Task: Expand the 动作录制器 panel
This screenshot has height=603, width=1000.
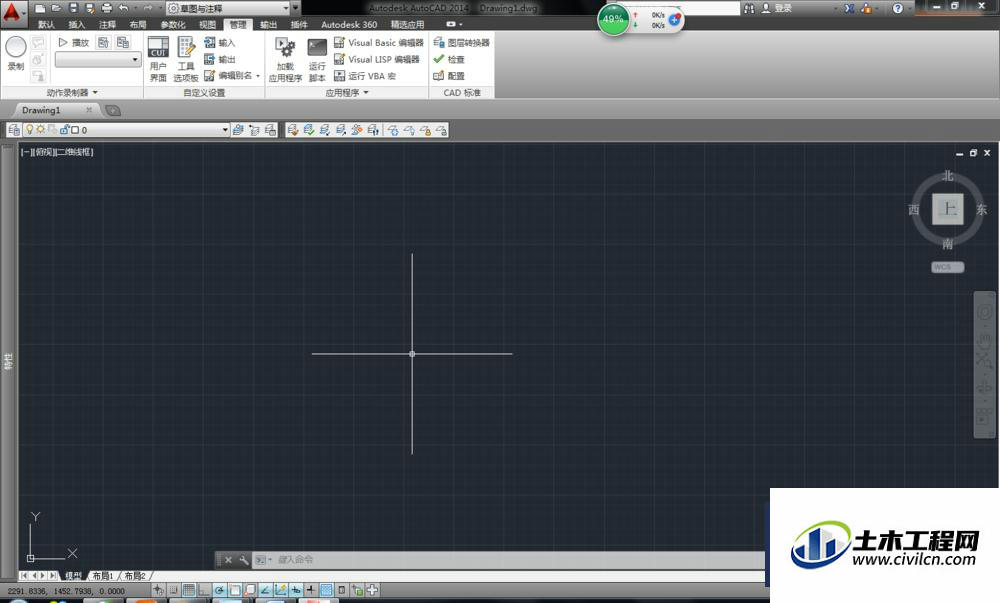Action: click(71, 92)
